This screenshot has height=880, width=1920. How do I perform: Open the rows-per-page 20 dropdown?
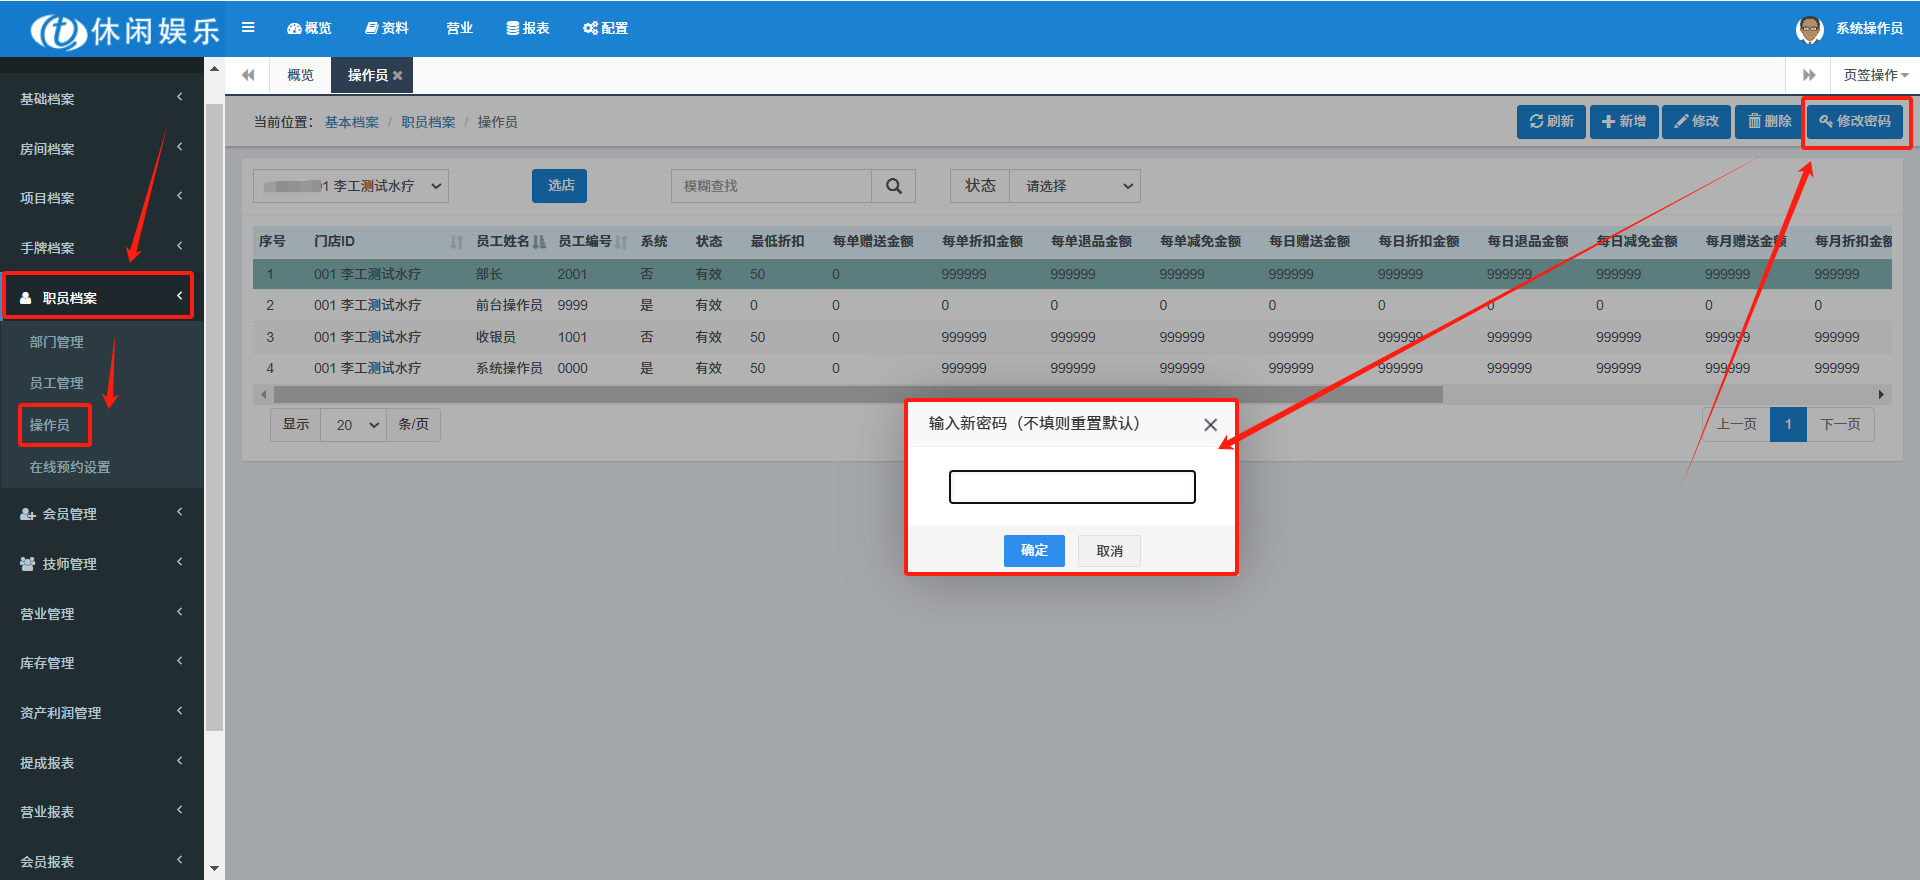(354, 425)
